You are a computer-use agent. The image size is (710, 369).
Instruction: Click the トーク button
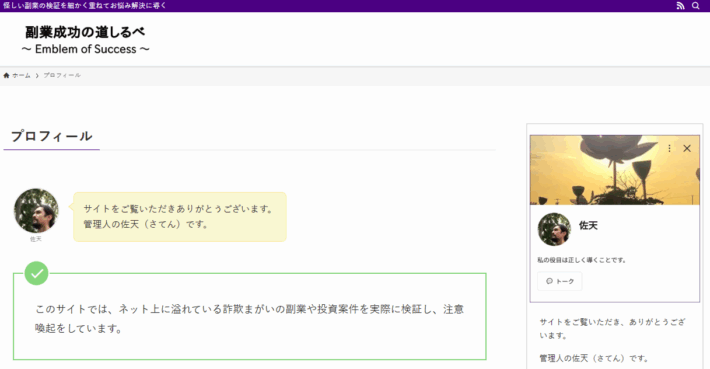pos(560,281)
